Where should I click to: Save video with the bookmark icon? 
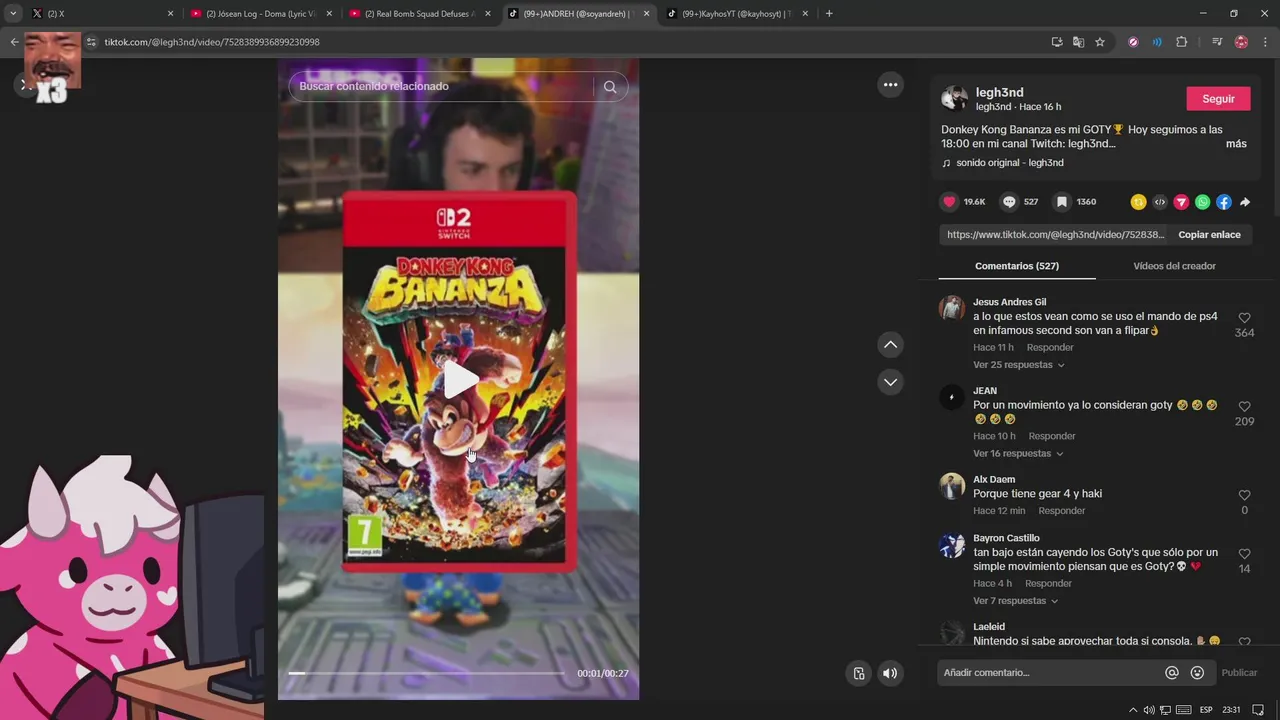[1062, 202]
